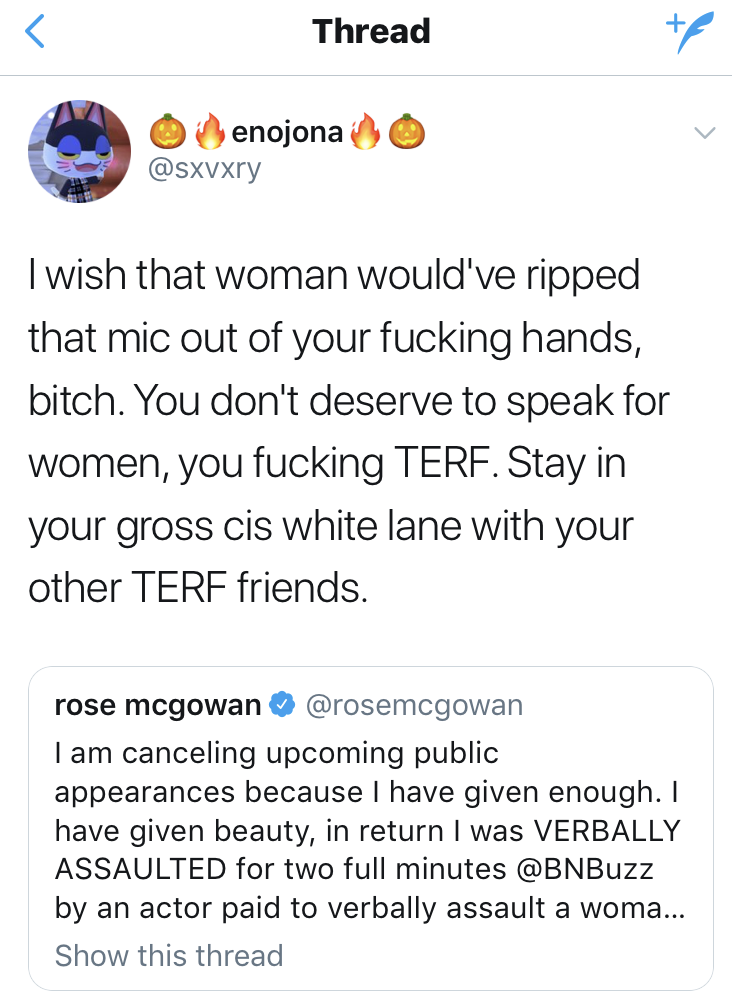
Task: Expand the truncated quoted text at "woma..."
Action: pos(640,908)
